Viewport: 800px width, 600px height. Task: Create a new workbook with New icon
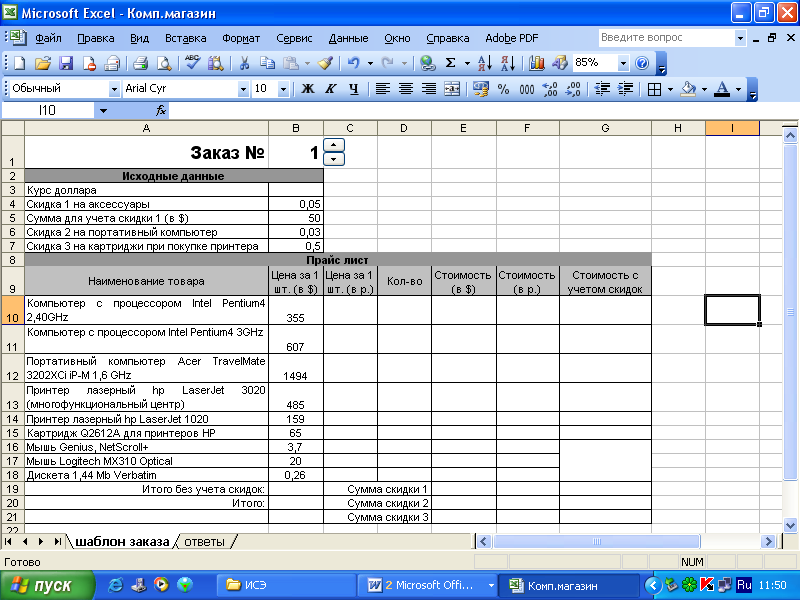(x=19, y=63)
